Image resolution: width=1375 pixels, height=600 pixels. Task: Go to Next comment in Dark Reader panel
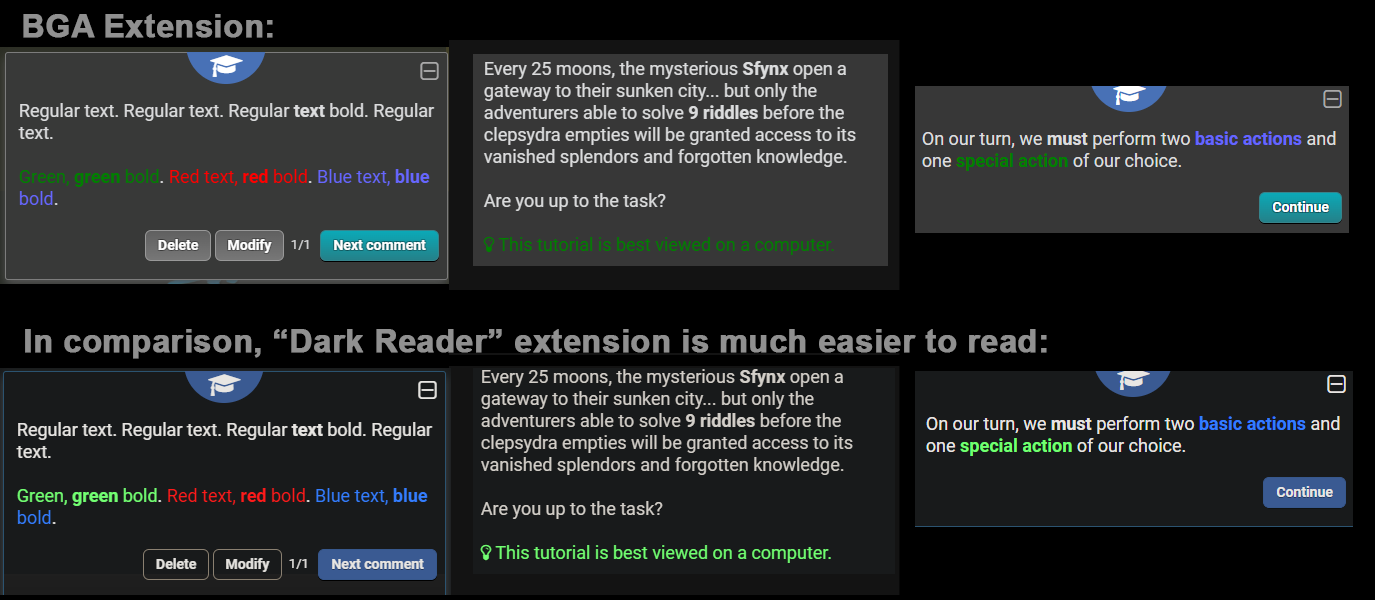[377, 564]
